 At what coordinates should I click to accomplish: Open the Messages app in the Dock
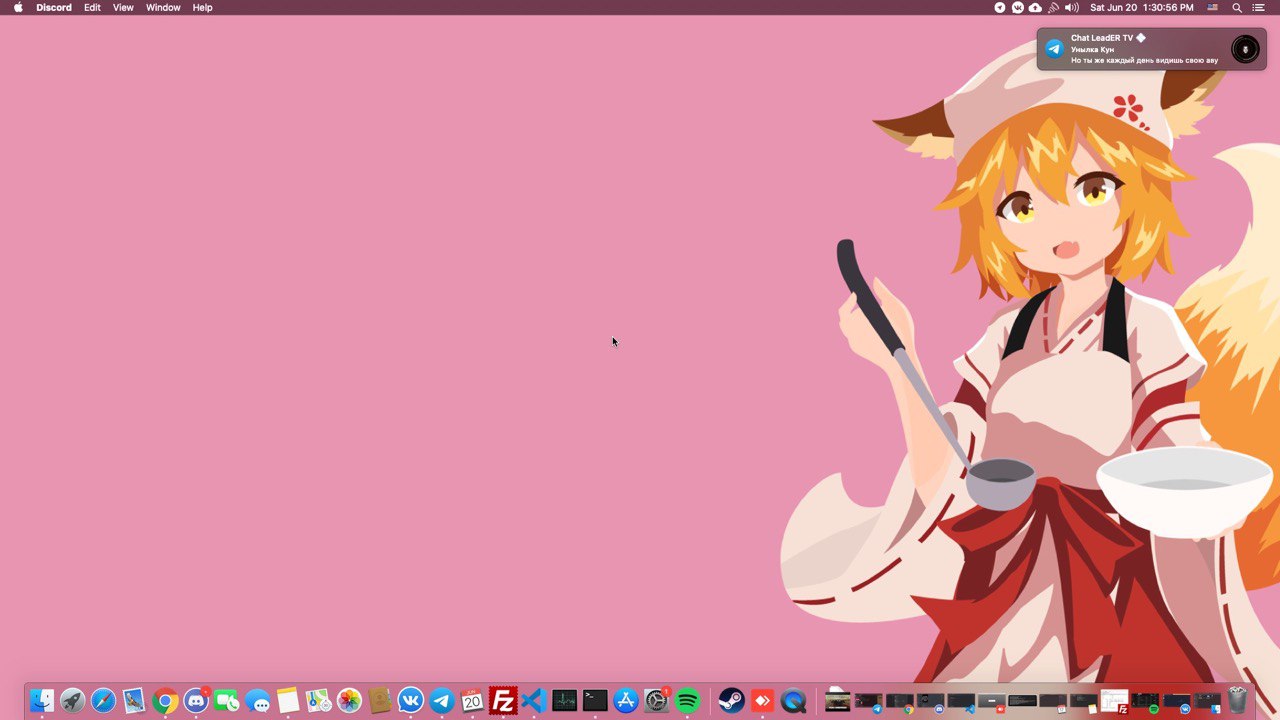coord(257,701)
